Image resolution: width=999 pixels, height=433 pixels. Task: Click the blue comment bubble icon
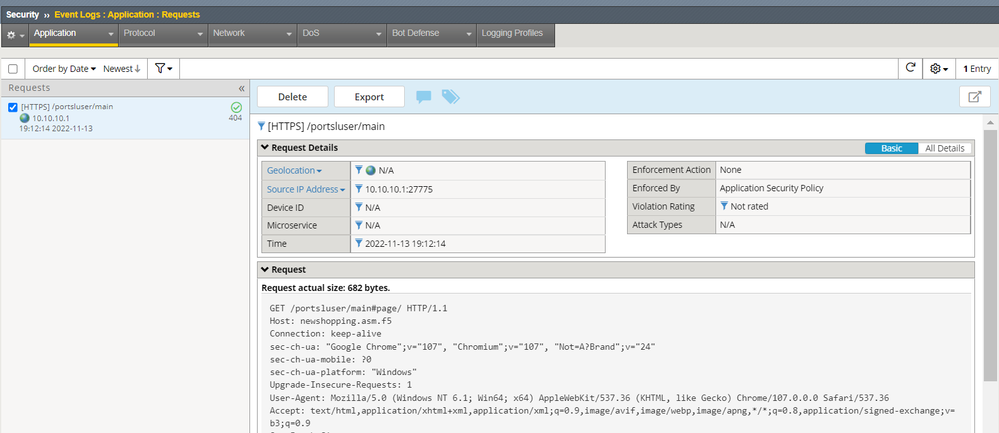tap(424, 97)
